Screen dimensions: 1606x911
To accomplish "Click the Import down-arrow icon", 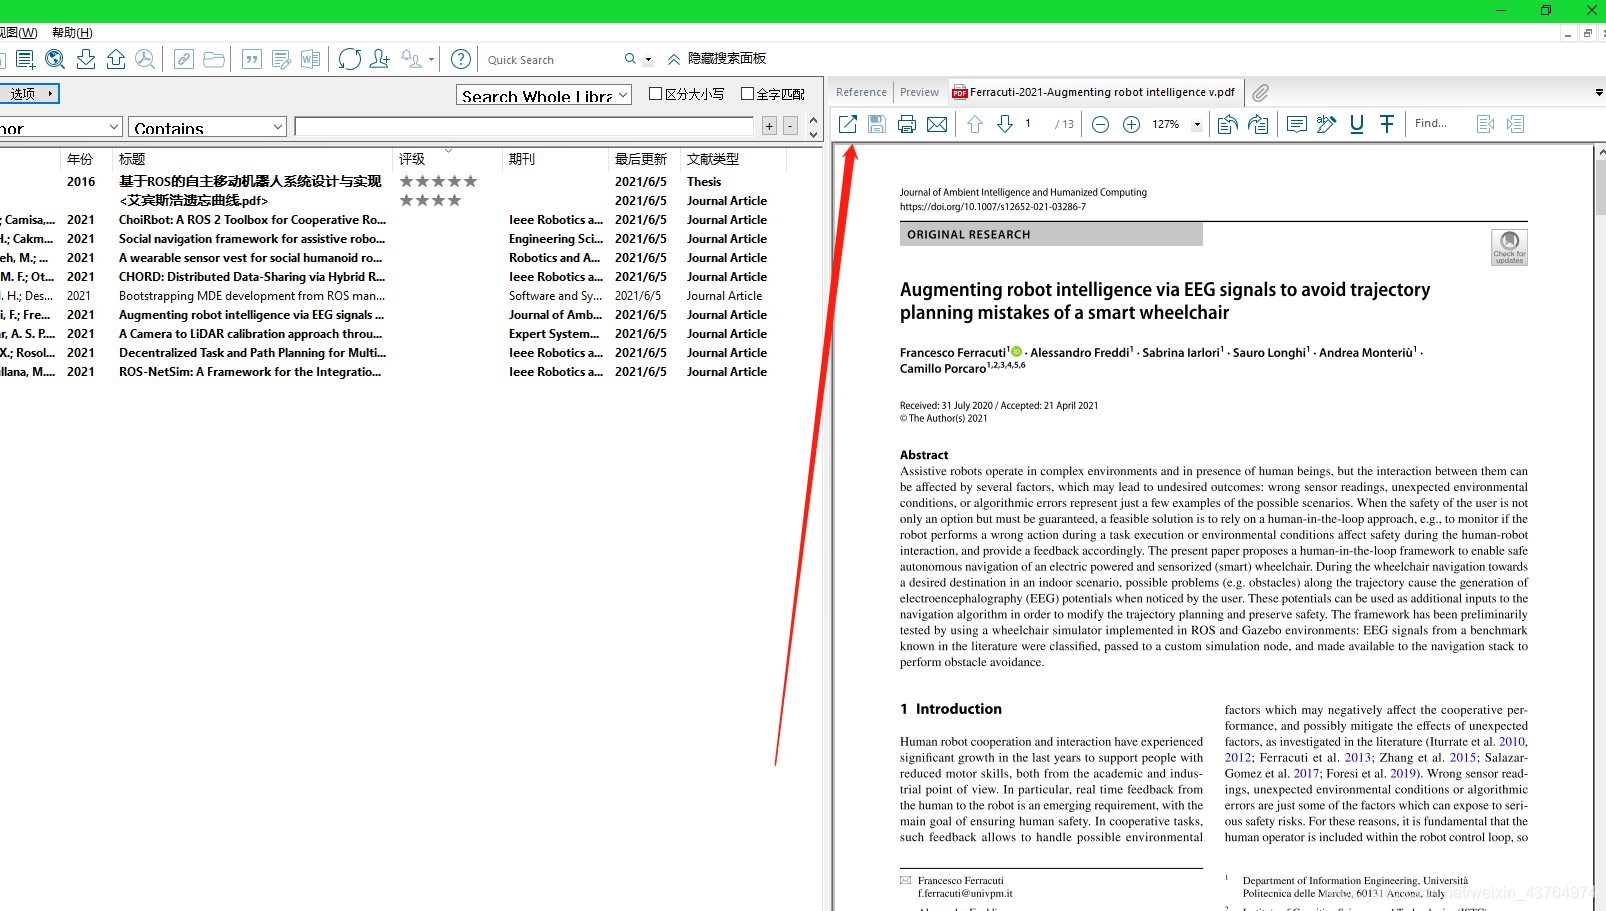I will coord(86,59).
